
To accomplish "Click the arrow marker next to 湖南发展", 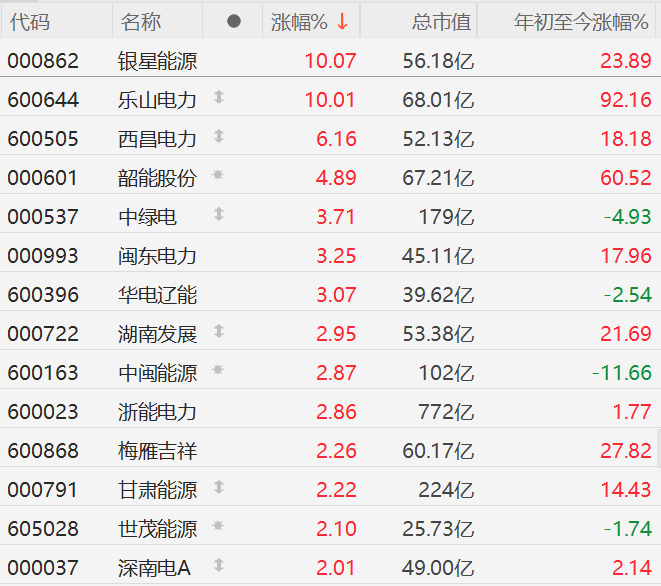I will 218,331.
